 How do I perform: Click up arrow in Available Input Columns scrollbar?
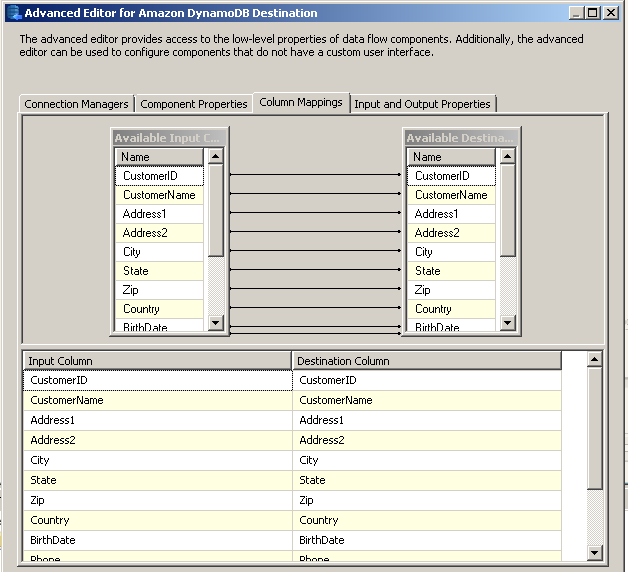(215, 156)
